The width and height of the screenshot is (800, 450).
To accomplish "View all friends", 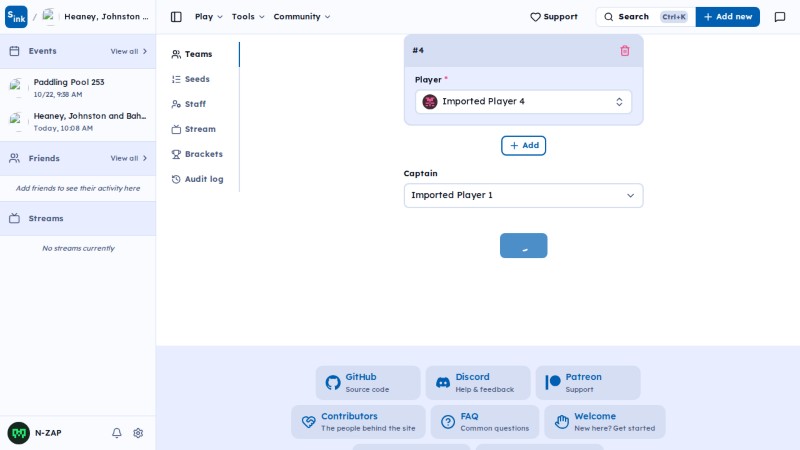I will [x=129, y=158].
